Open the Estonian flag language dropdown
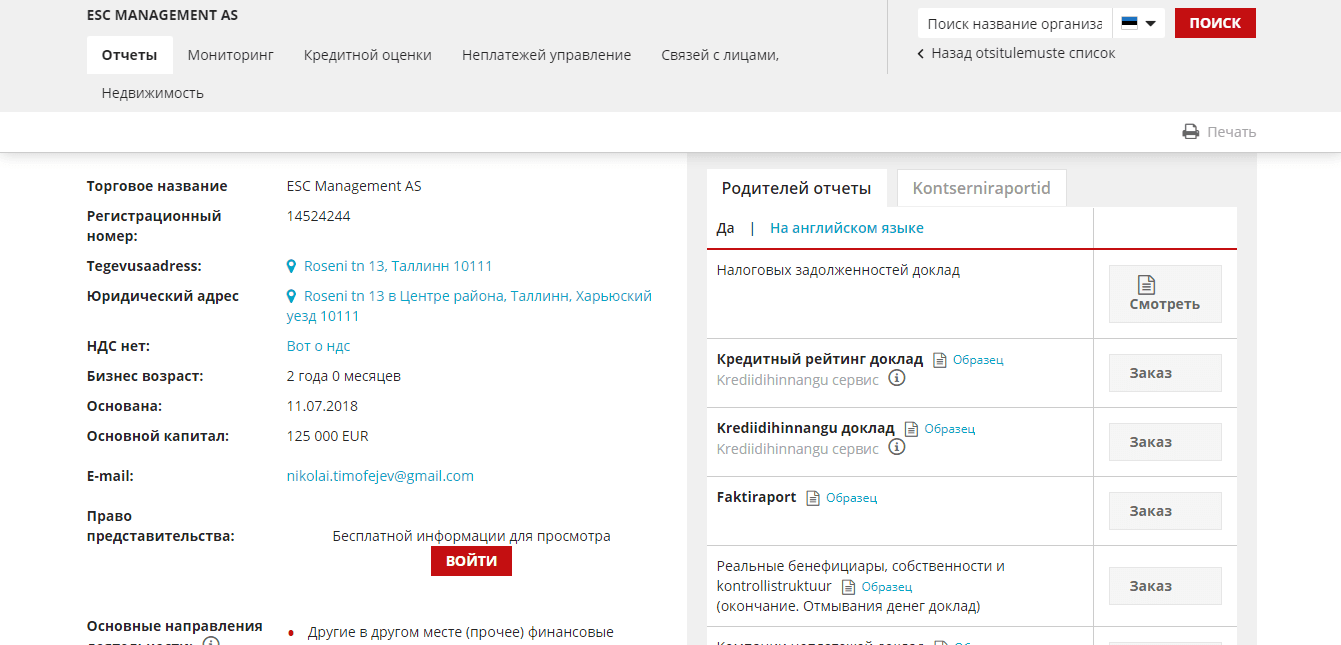The height and width of the screenshot is (645, 1341). pos(1138,23)
